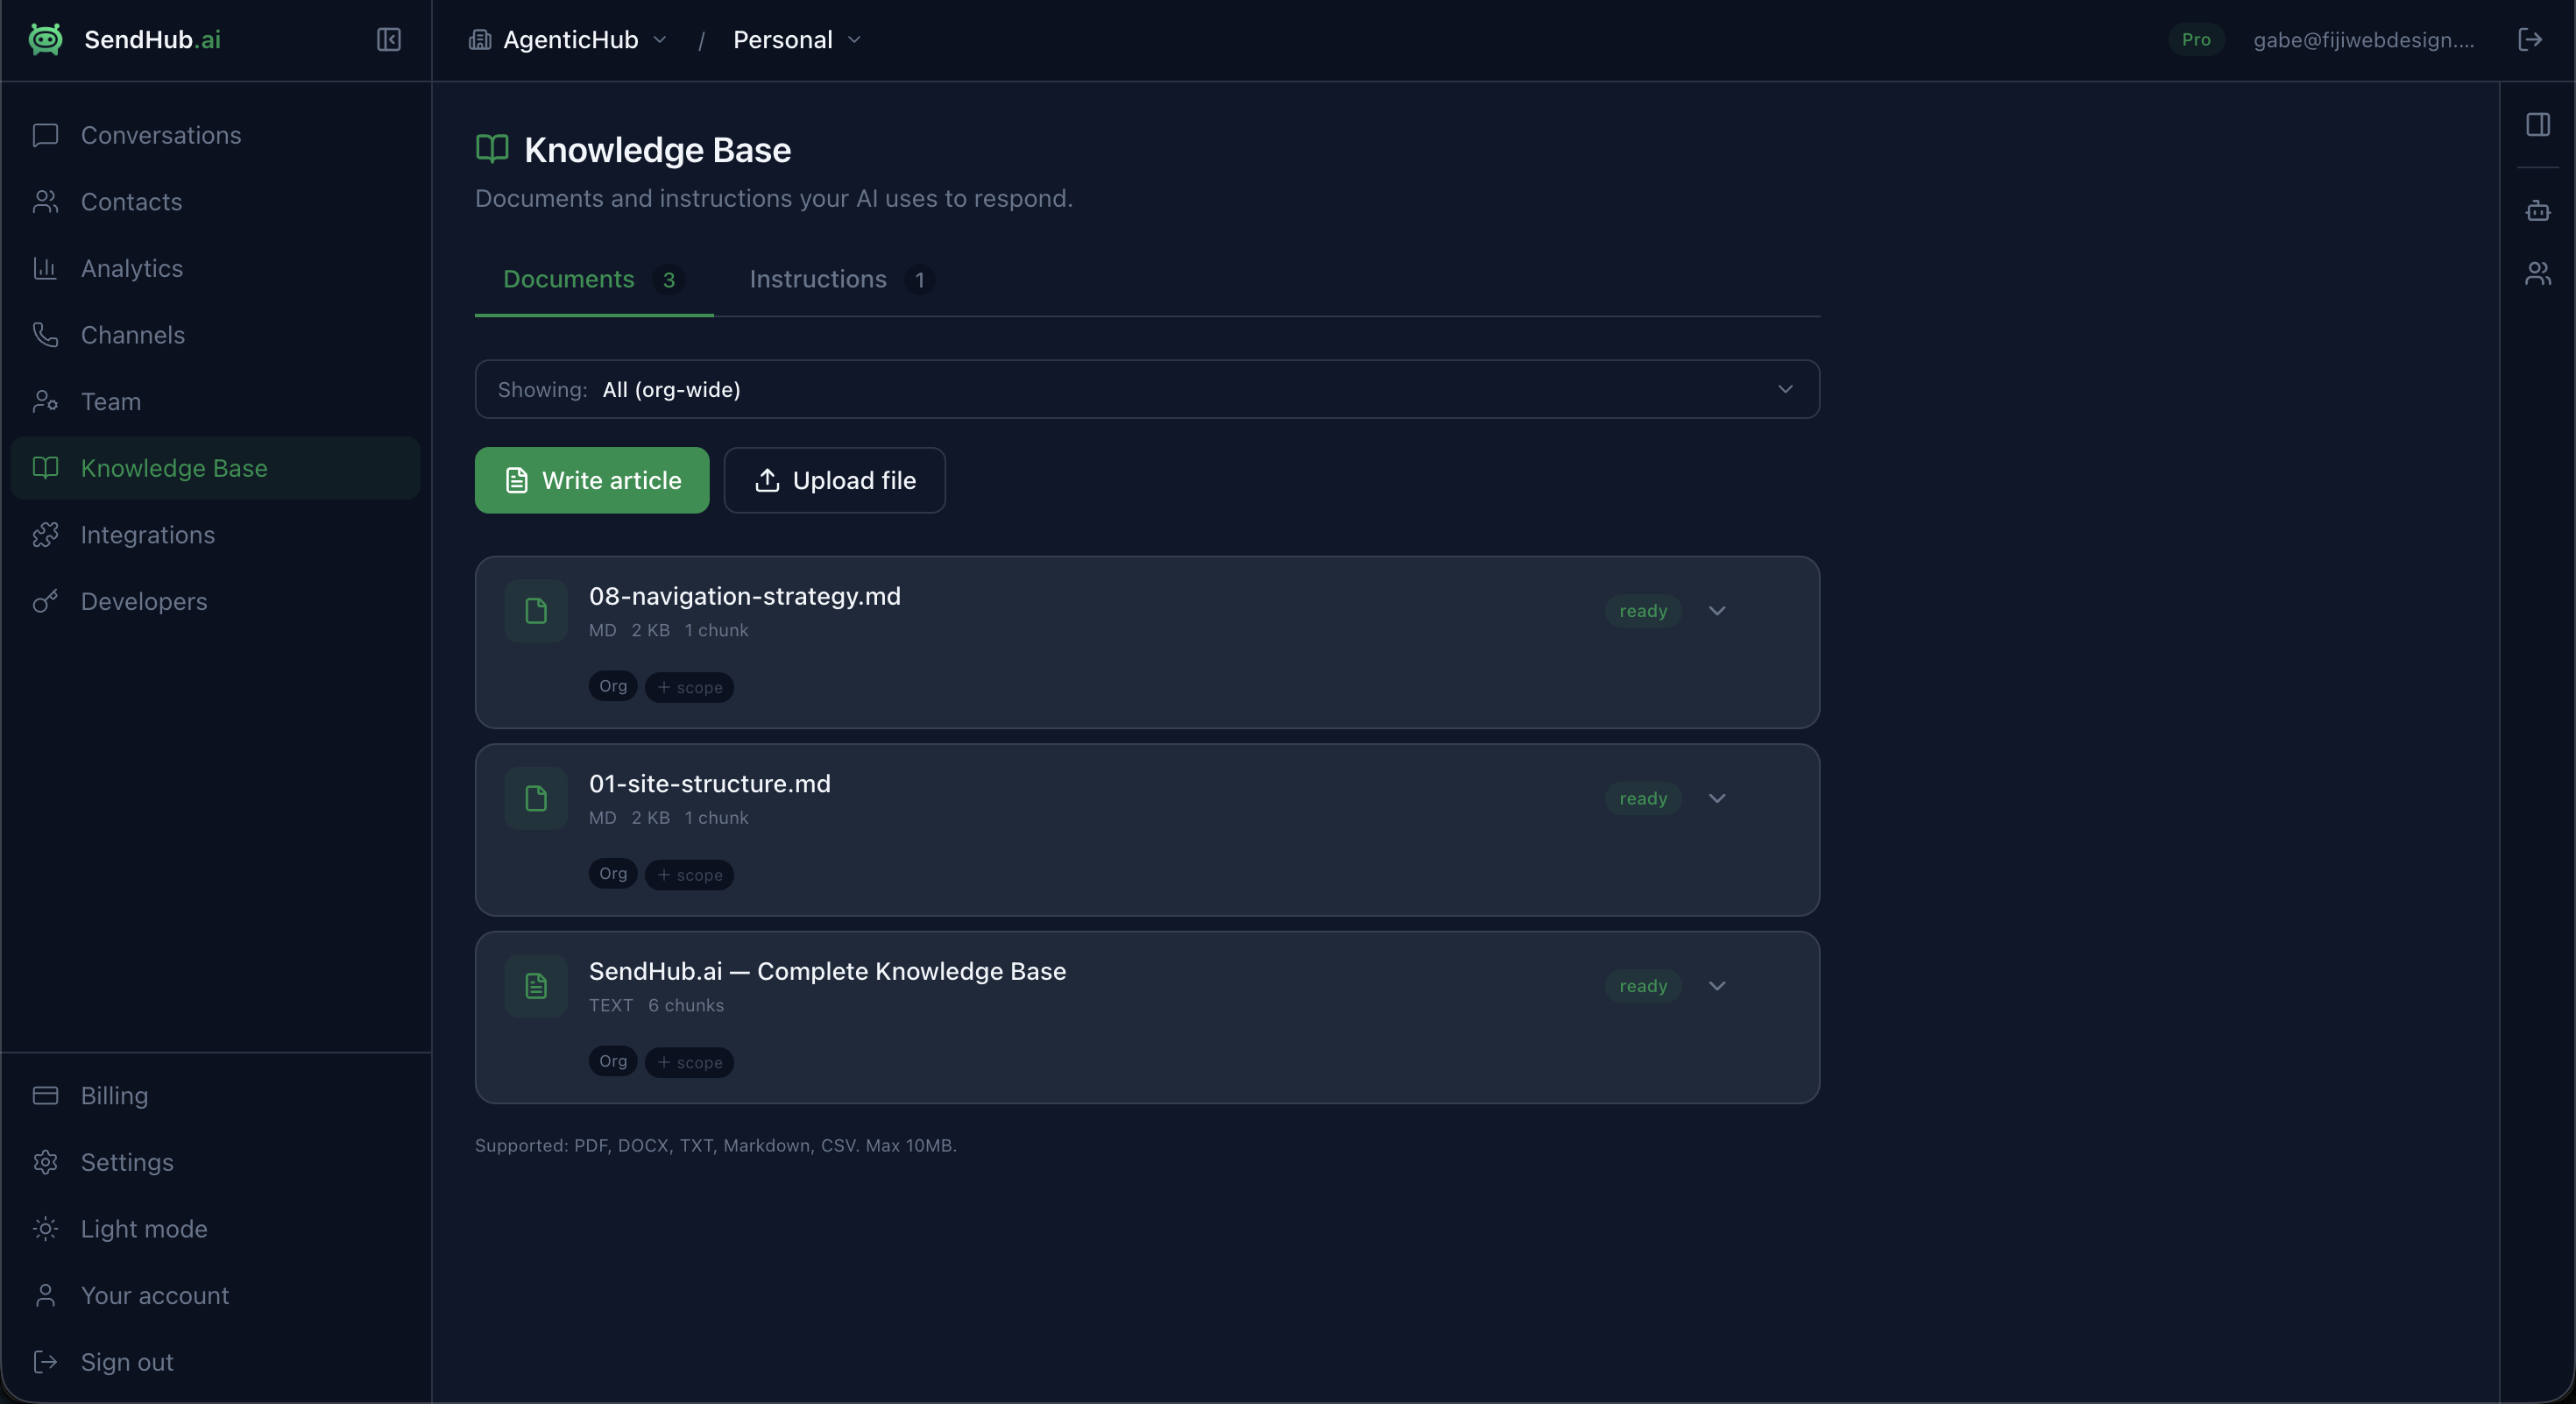Collapse the left sidebar panel icon
This screenshot has width=2576, height=1404.
pos(389,39)
